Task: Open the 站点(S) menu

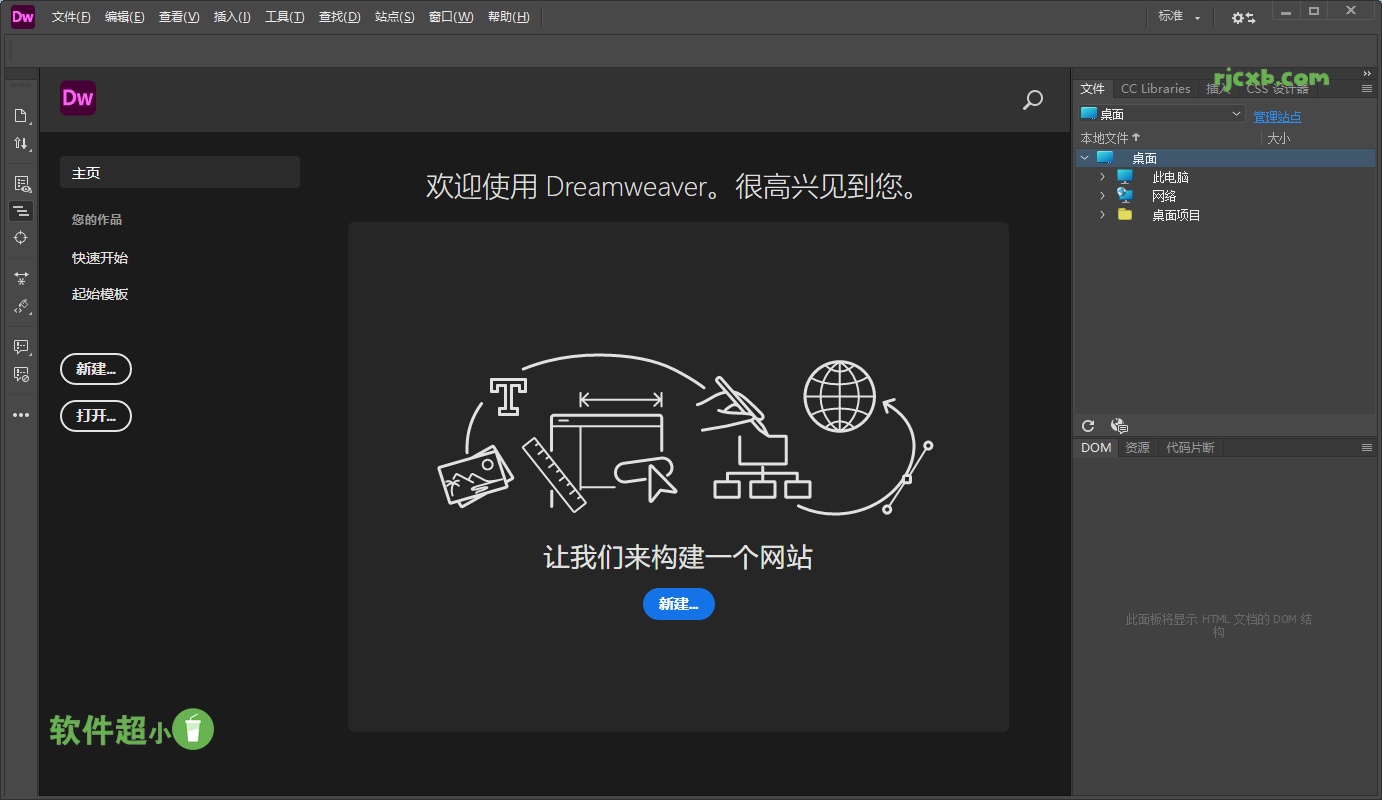Action: 394,17
